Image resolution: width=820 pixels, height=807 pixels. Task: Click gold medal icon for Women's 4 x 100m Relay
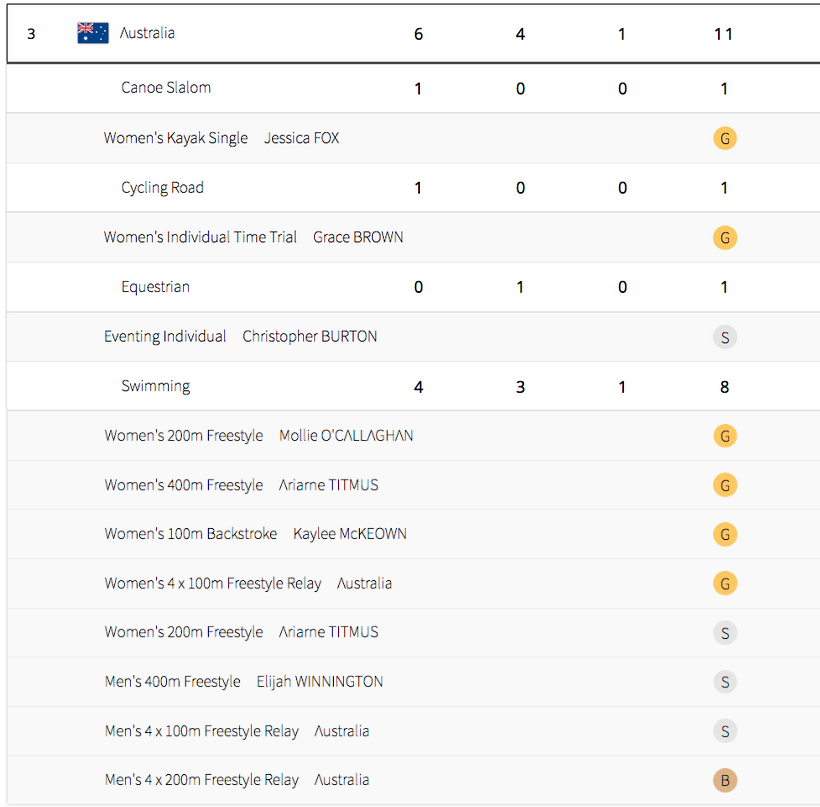point(725,583)
